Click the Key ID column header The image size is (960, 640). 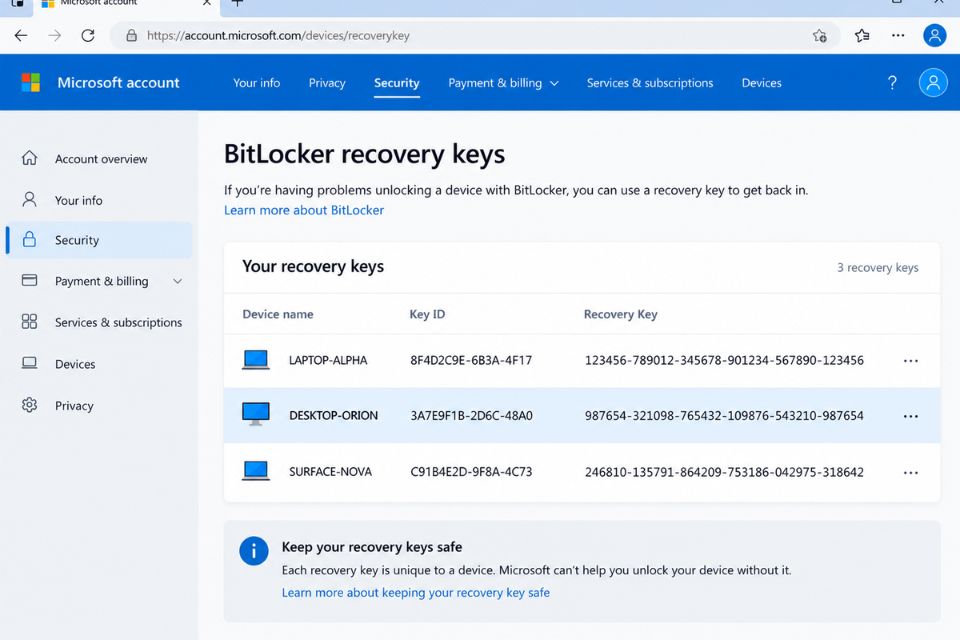tap(427, 314)
